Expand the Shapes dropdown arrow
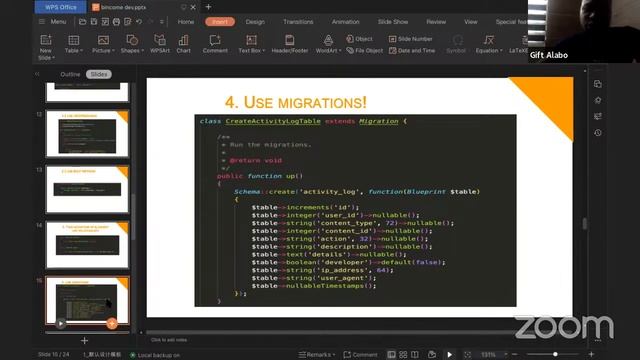Screen dimensions: 640x360 pos(142,51)
